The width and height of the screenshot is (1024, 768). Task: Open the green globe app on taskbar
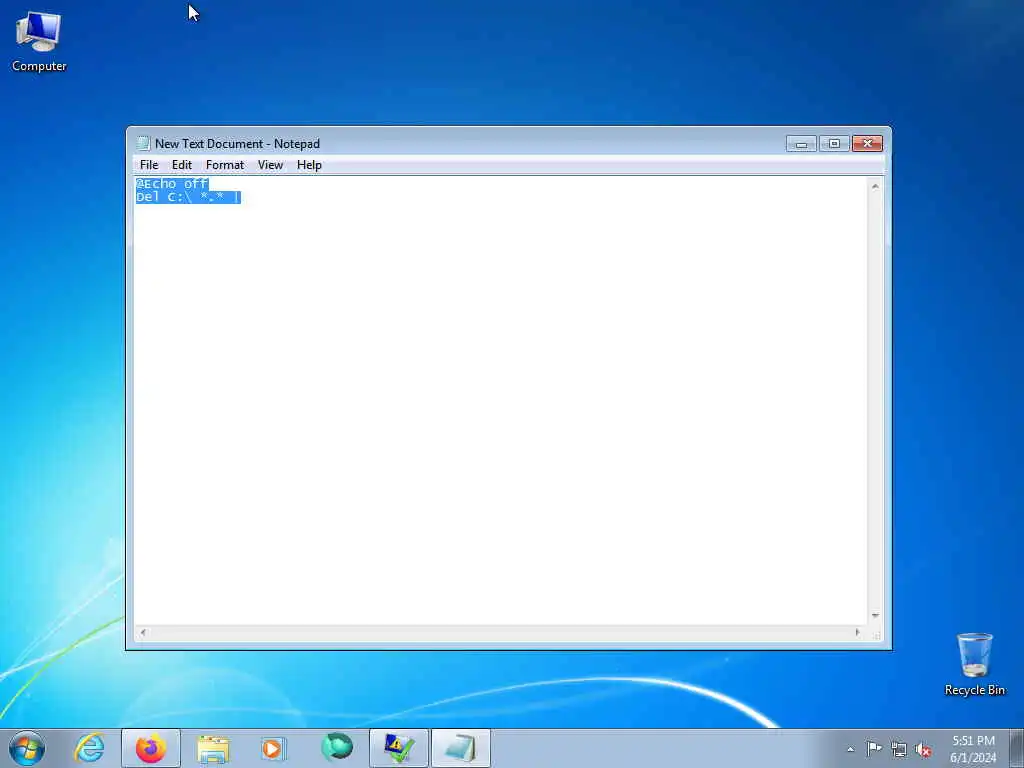coord(336,748)
